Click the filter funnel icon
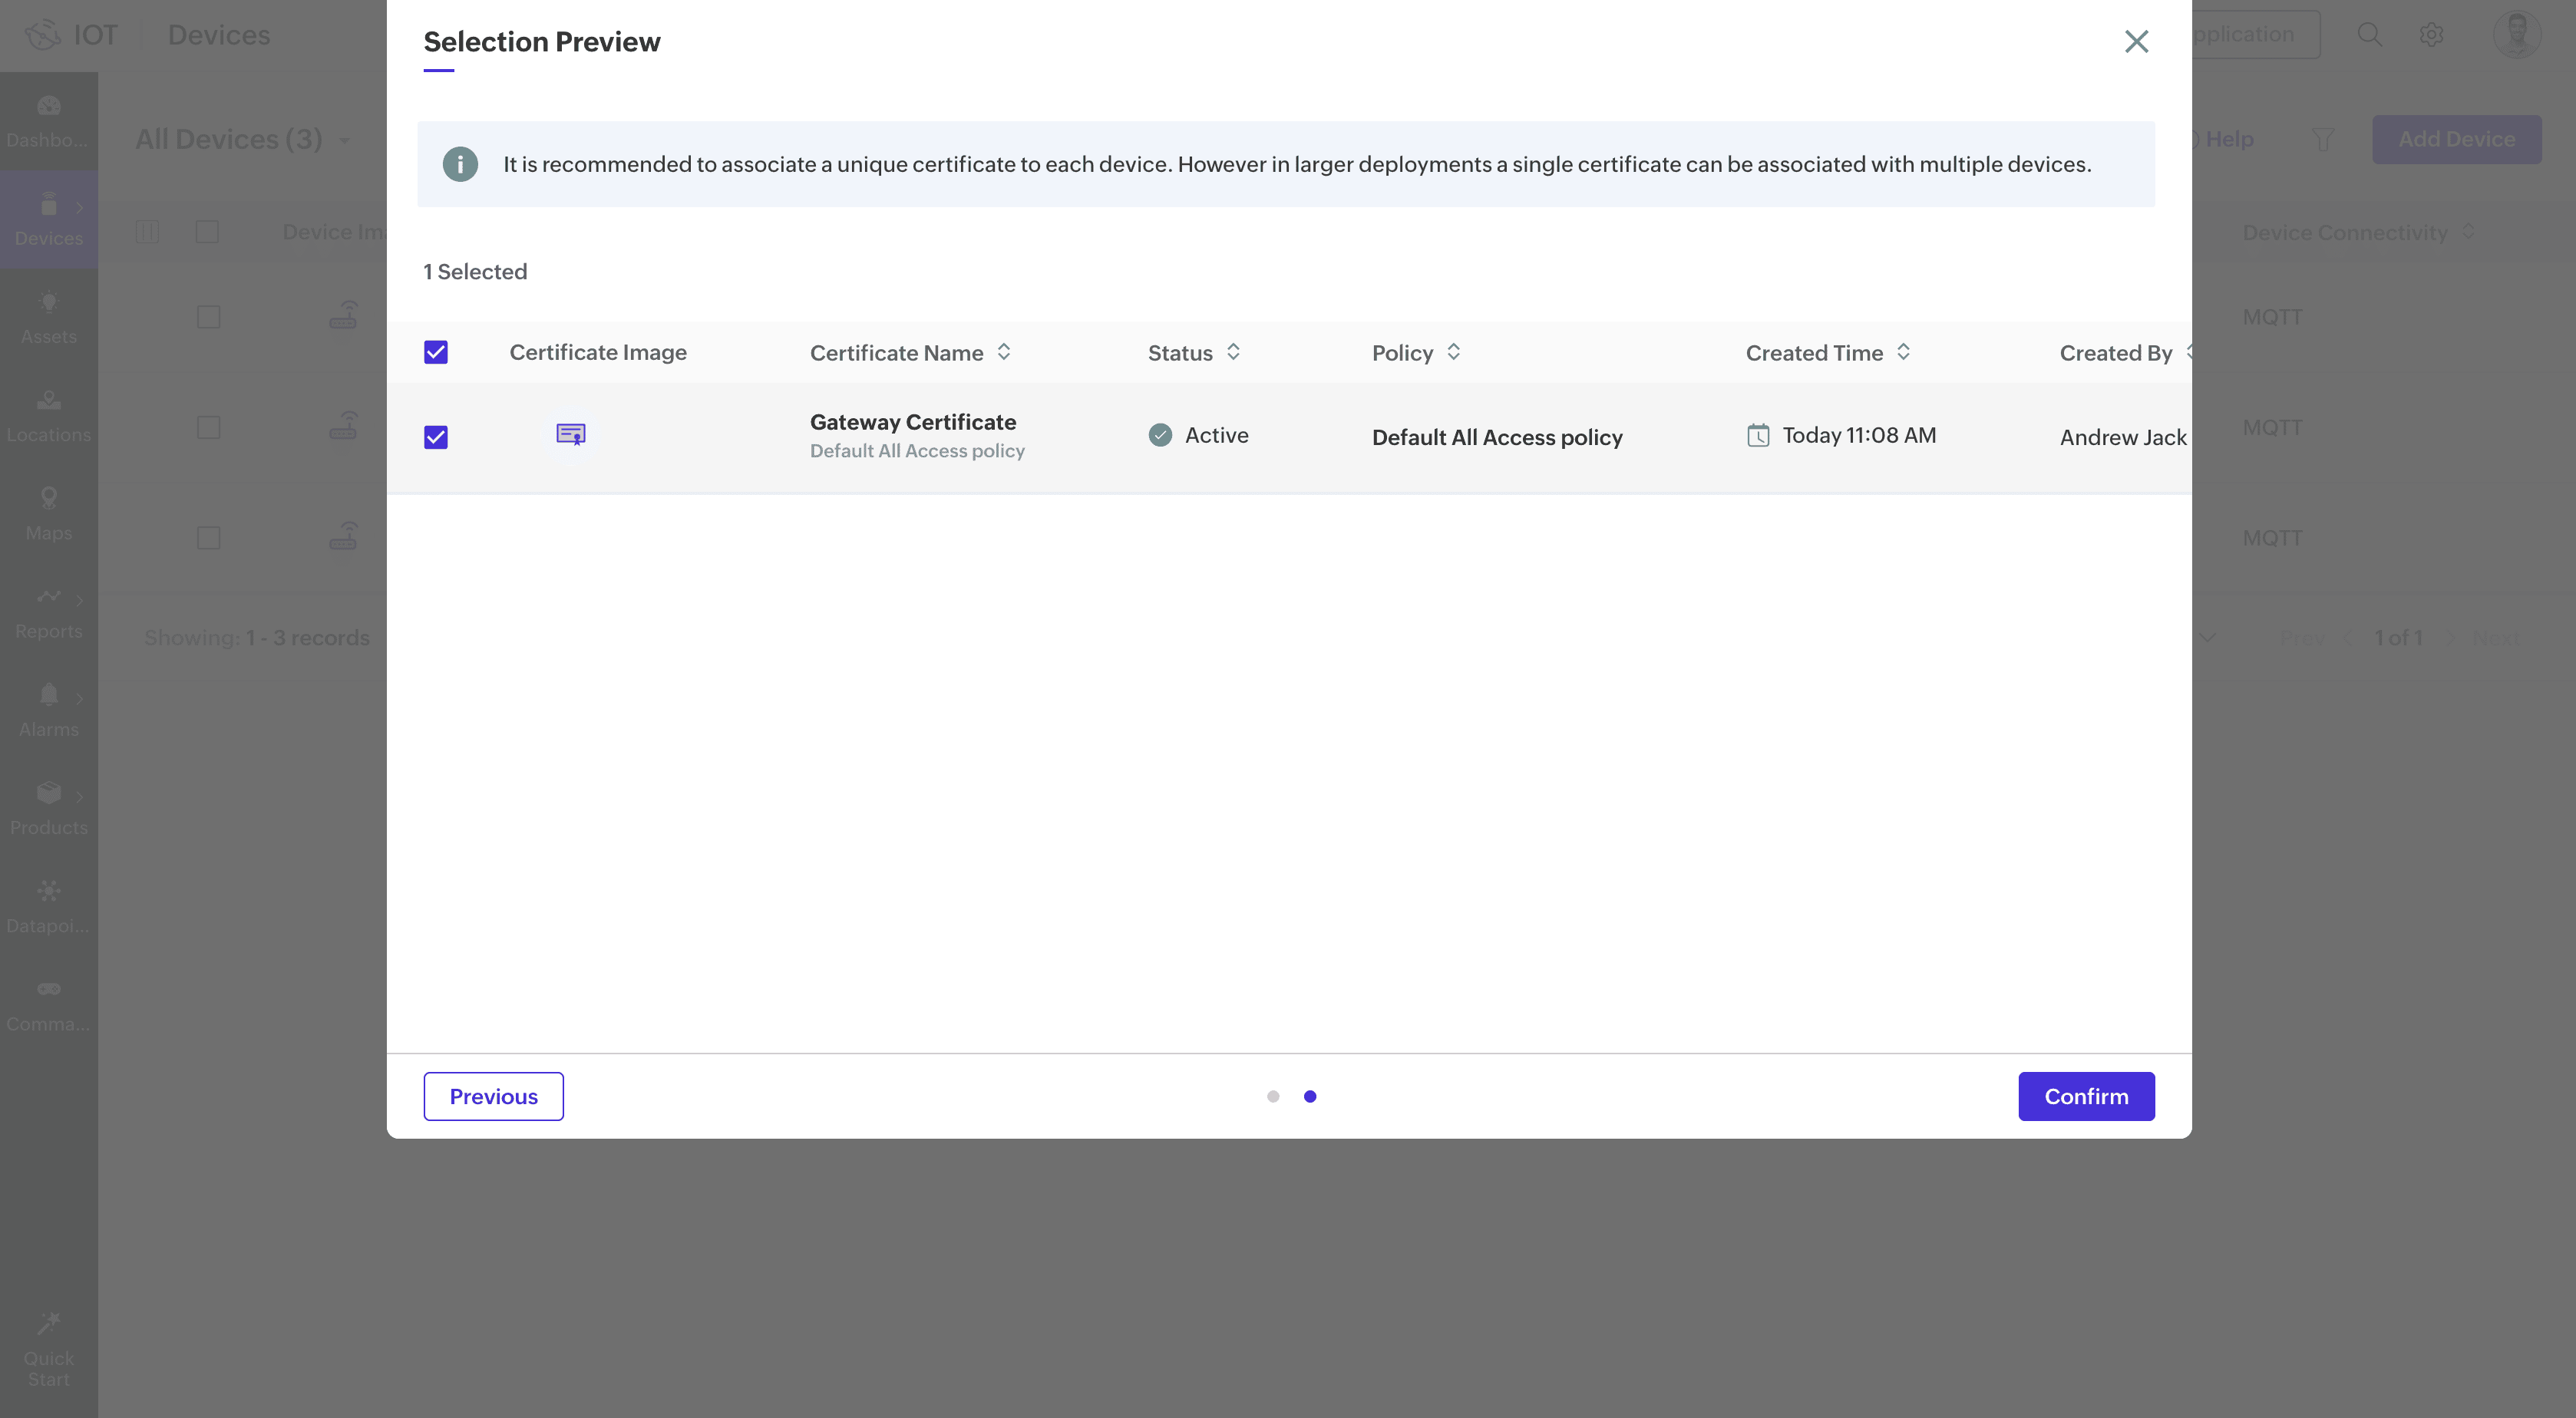The width and height of the screenshot is (2576, 1418). tap(2323, 140)
